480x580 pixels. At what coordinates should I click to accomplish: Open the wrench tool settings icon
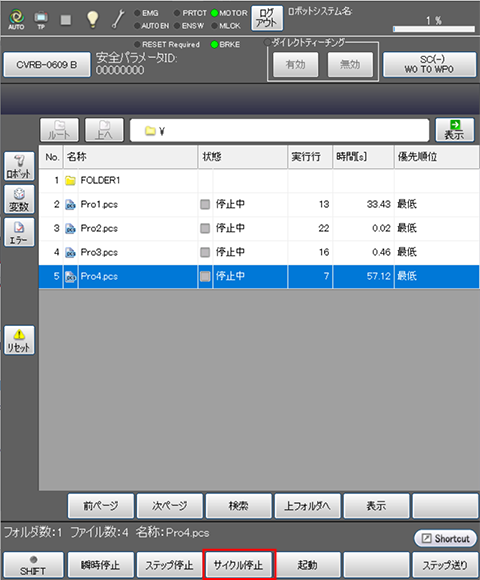(x=118, y=19)
